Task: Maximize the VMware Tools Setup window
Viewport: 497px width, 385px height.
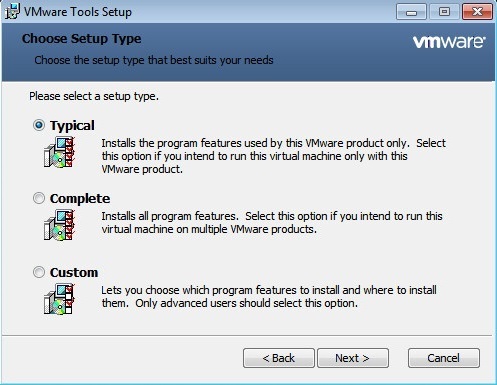Action: click(x=444, y=12)
